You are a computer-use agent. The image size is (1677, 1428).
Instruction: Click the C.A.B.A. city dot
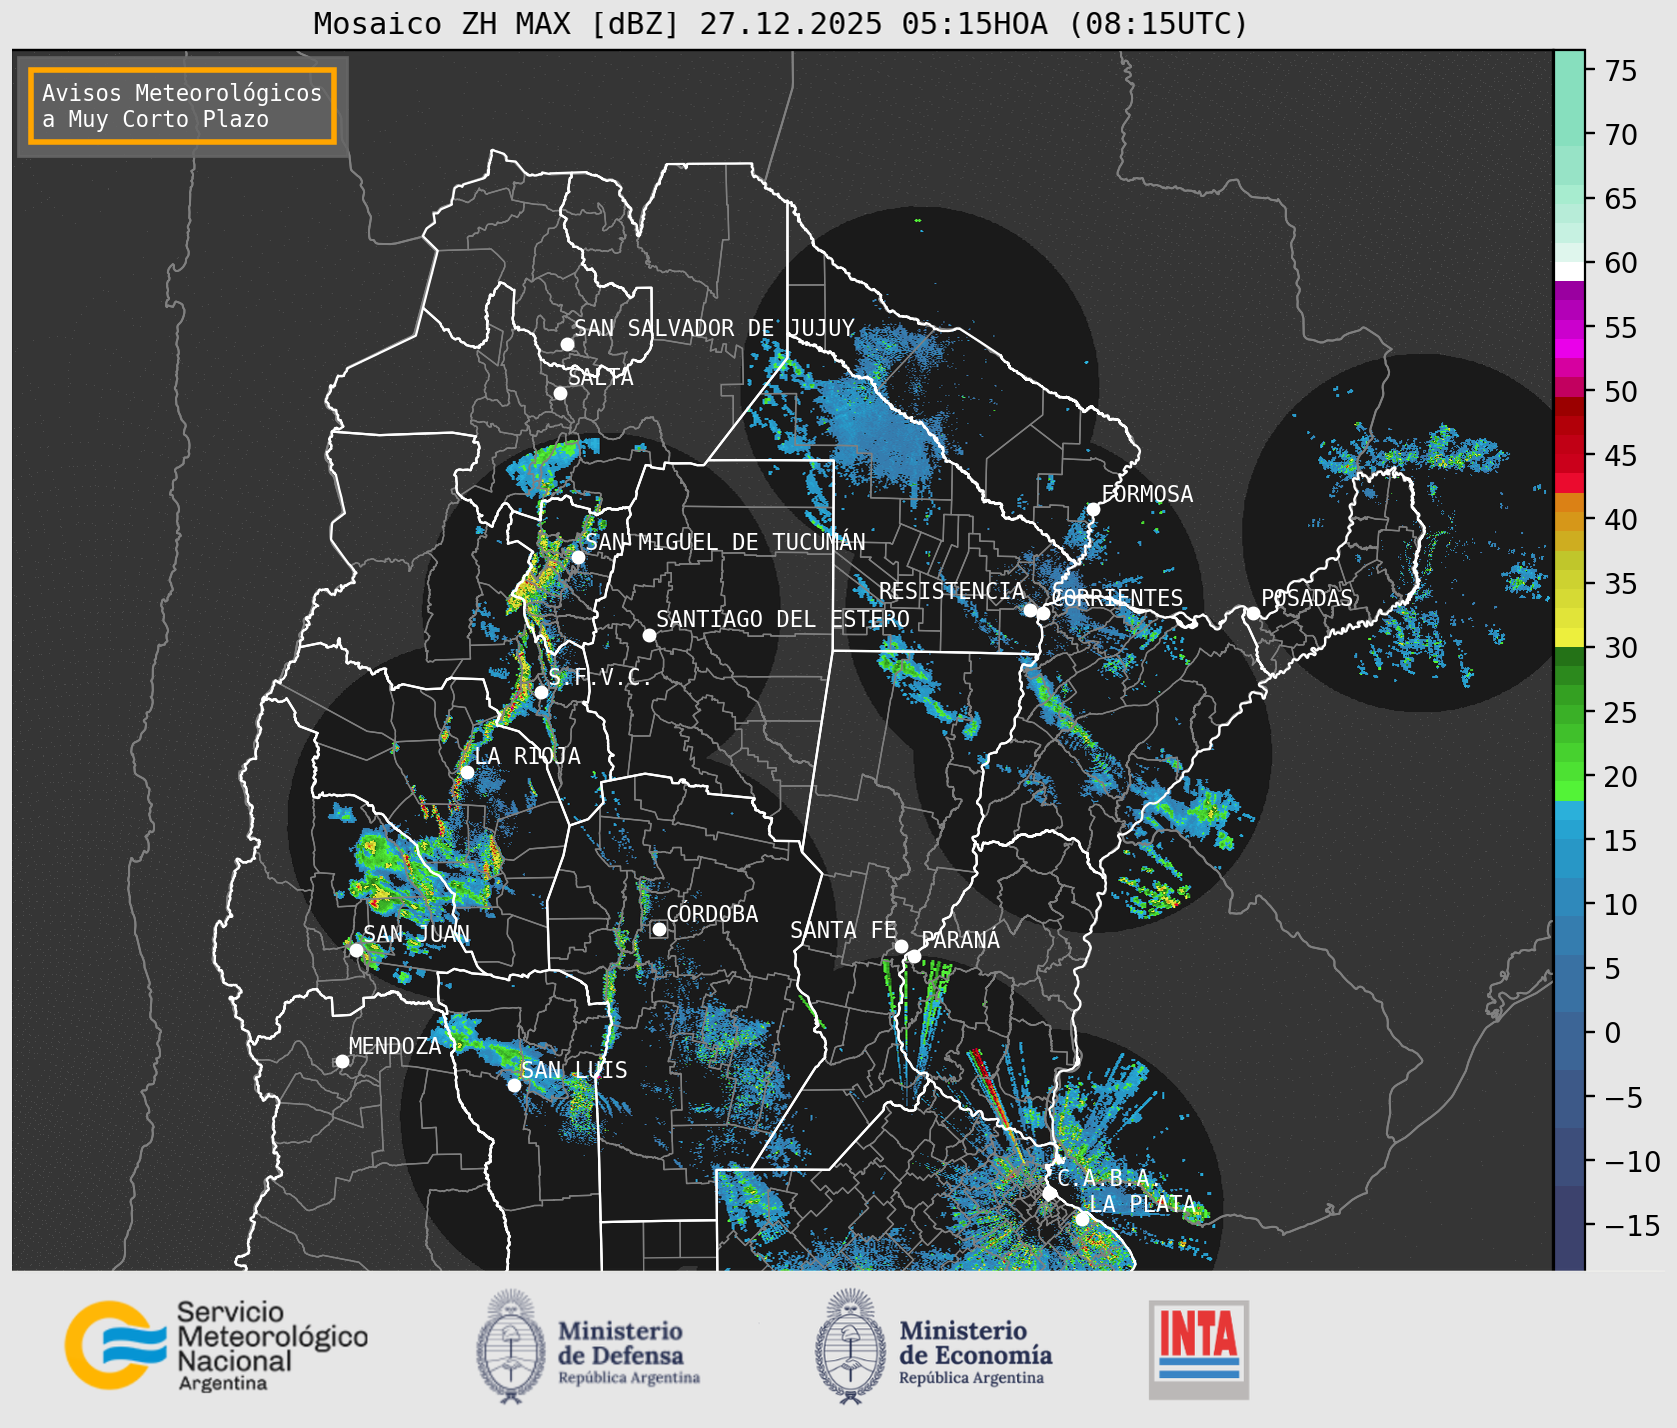[1050, 1193]
